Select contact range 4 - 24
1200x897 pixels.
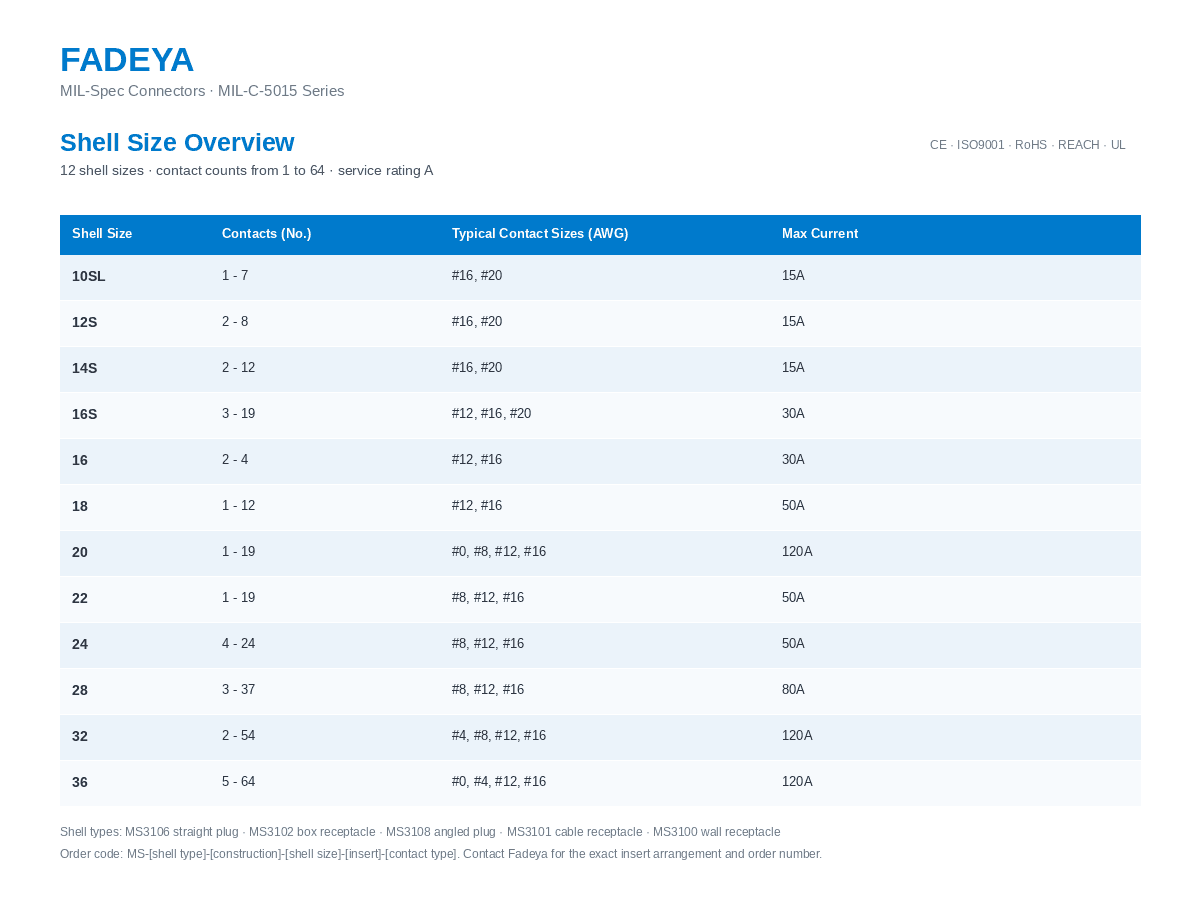(x=239, y=644)
